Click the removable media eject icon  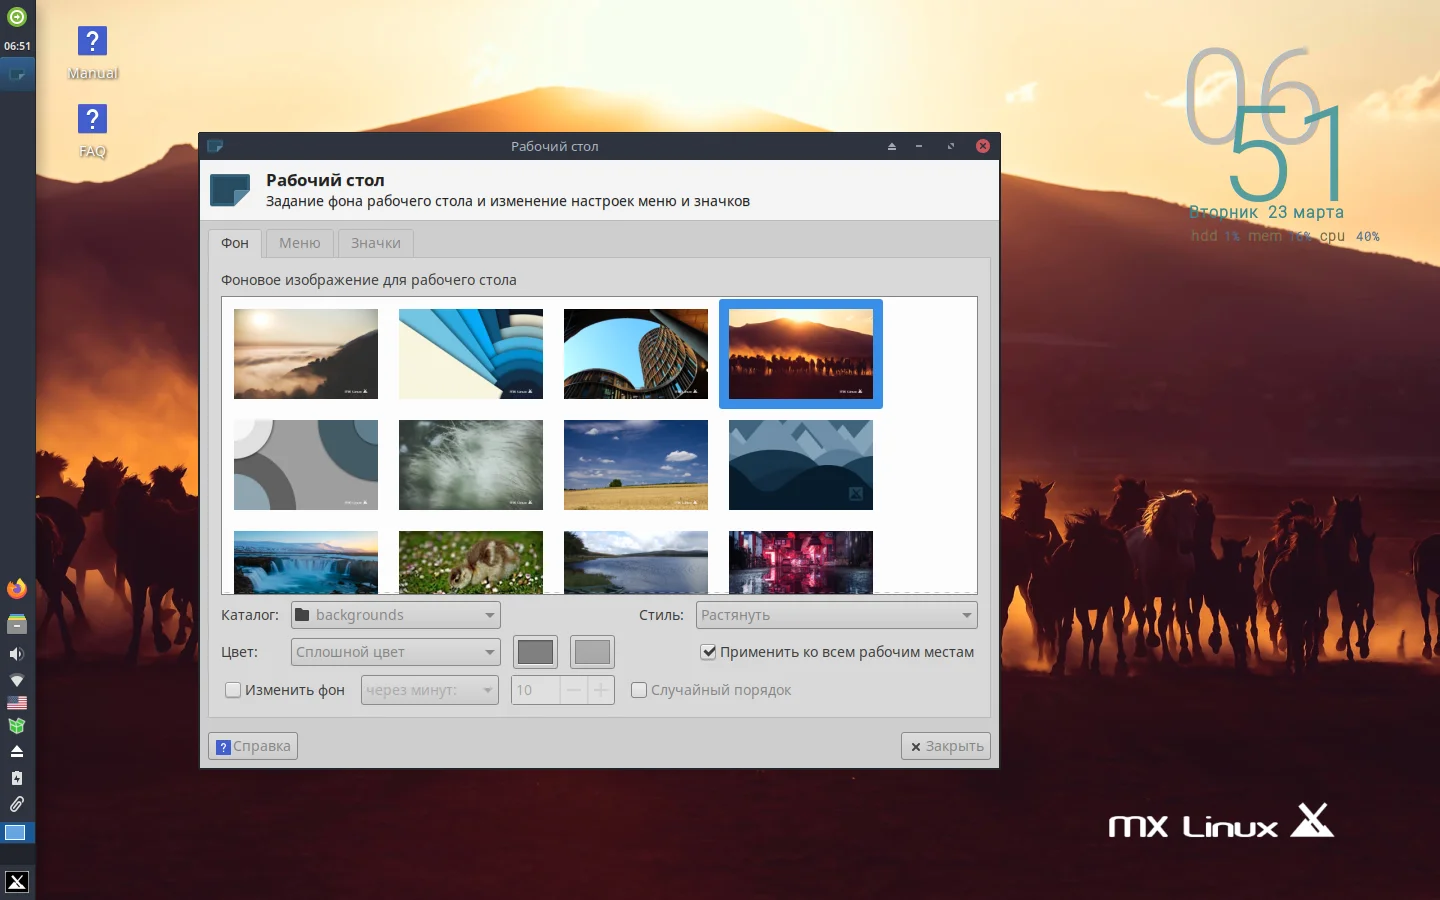coord(16,752)
